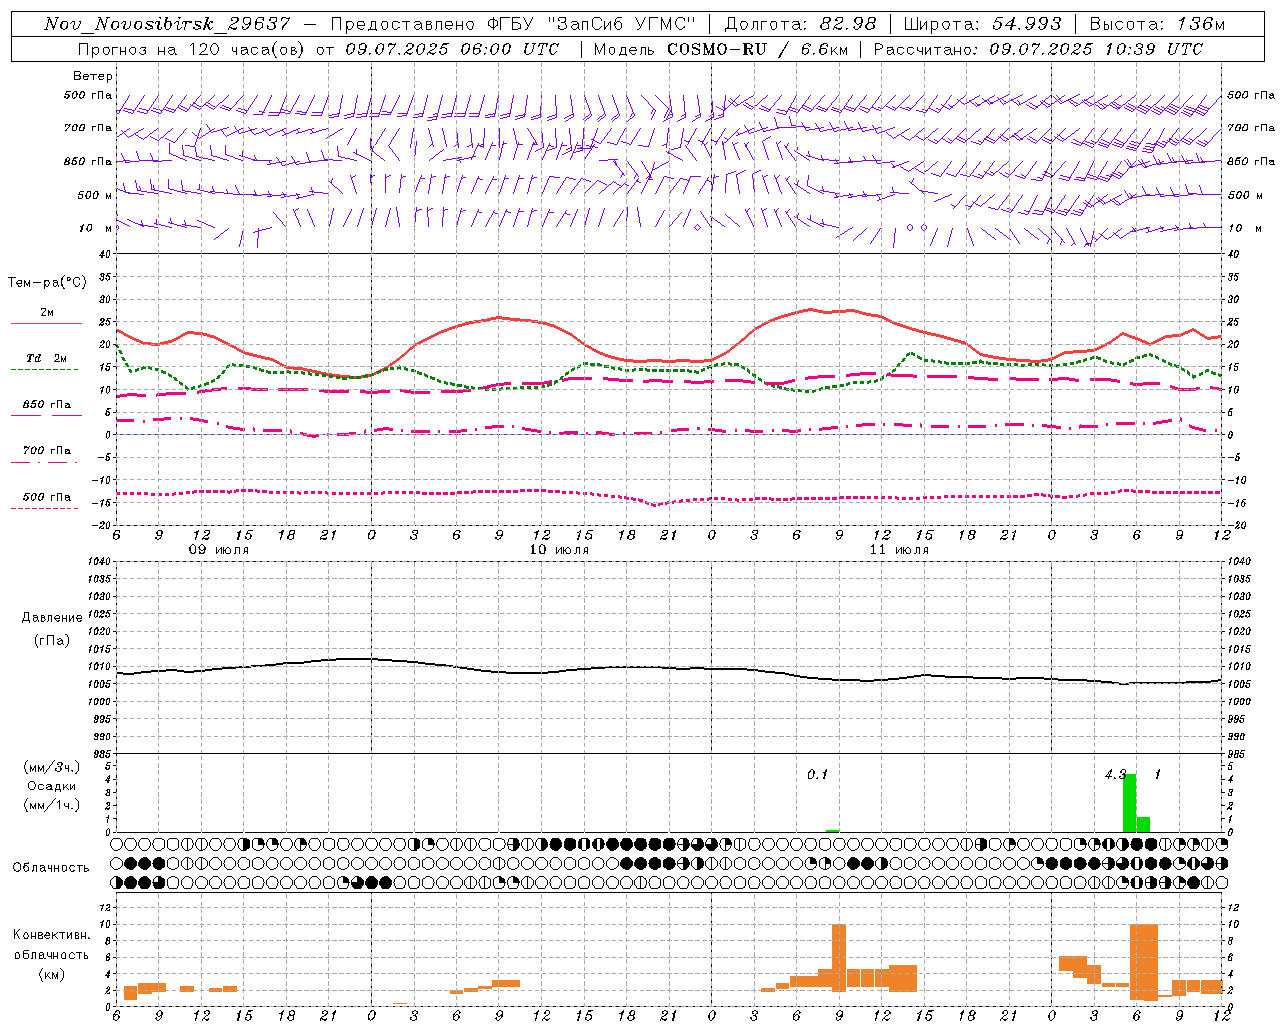Image resolution: width=1280 pixels, height=1024 pixels.
Task: Select the text Предоставлено ФГБУ "ЗапСиб УГМС"
Action: click(512, 24)
